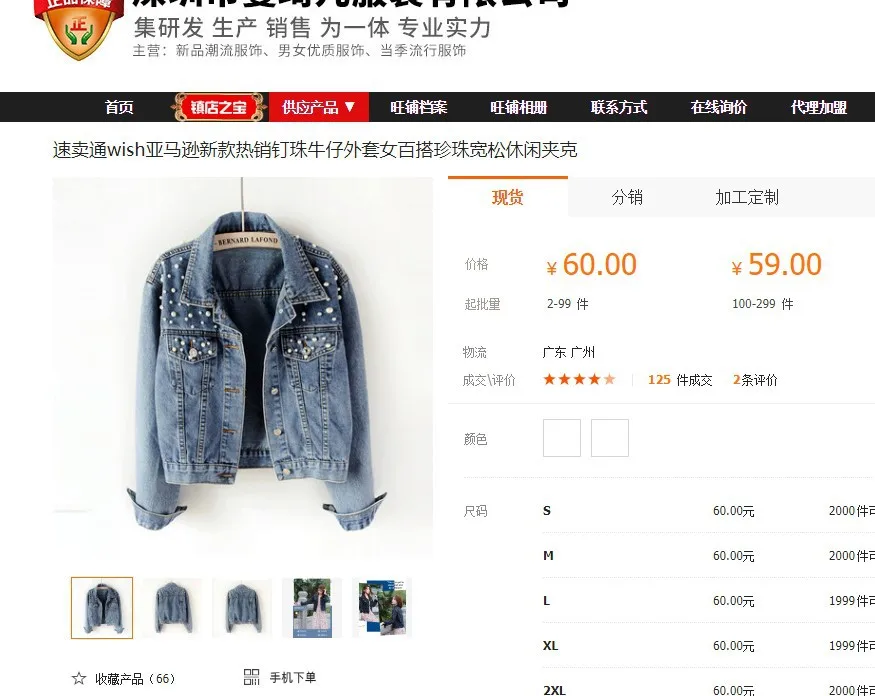Viewport: 875px width, 696px height.
Task: Select the second jacket thumbnail
Action: pos(172,608)
